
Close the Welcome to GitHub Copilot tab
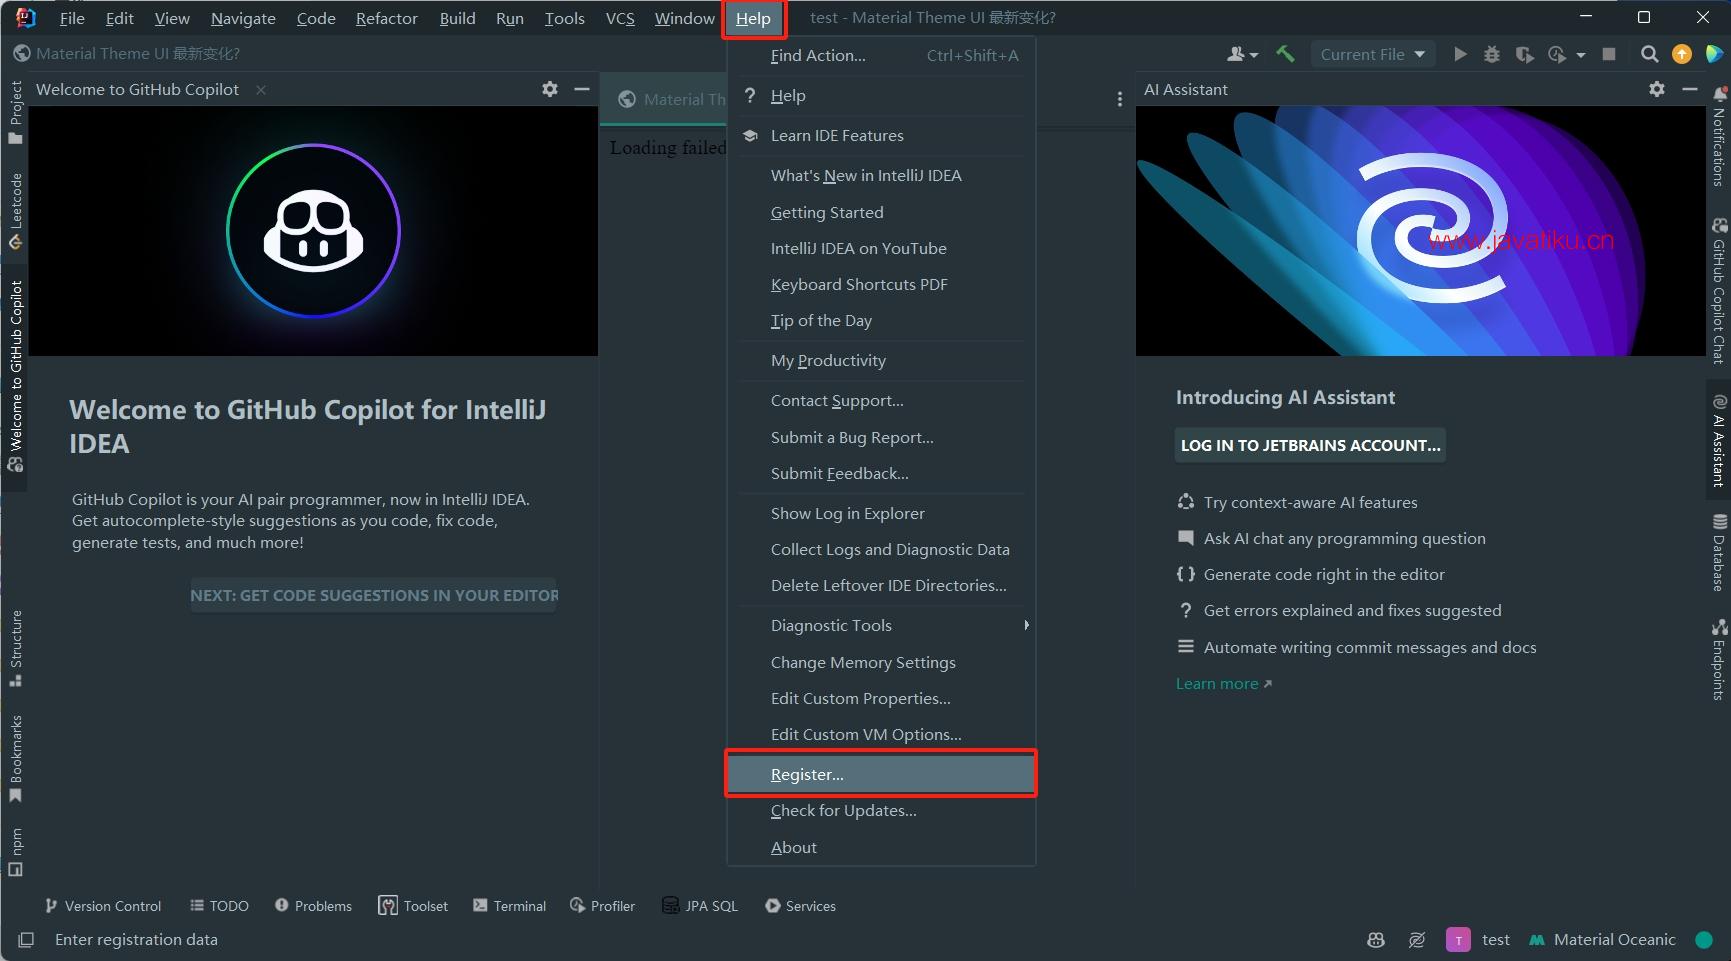tap(261, 90)
